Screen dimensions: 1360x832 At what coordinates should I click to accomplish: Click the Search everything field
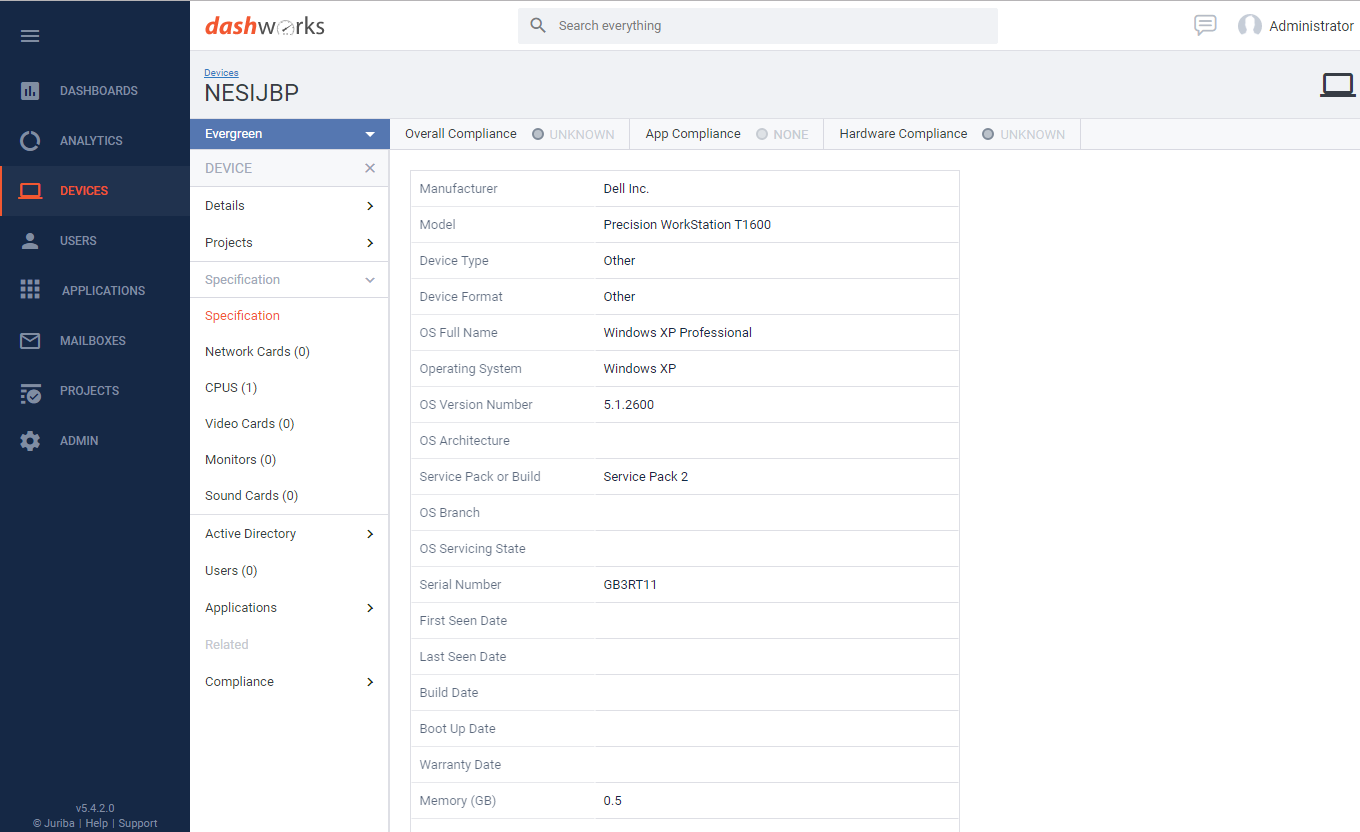coord(757,25)
